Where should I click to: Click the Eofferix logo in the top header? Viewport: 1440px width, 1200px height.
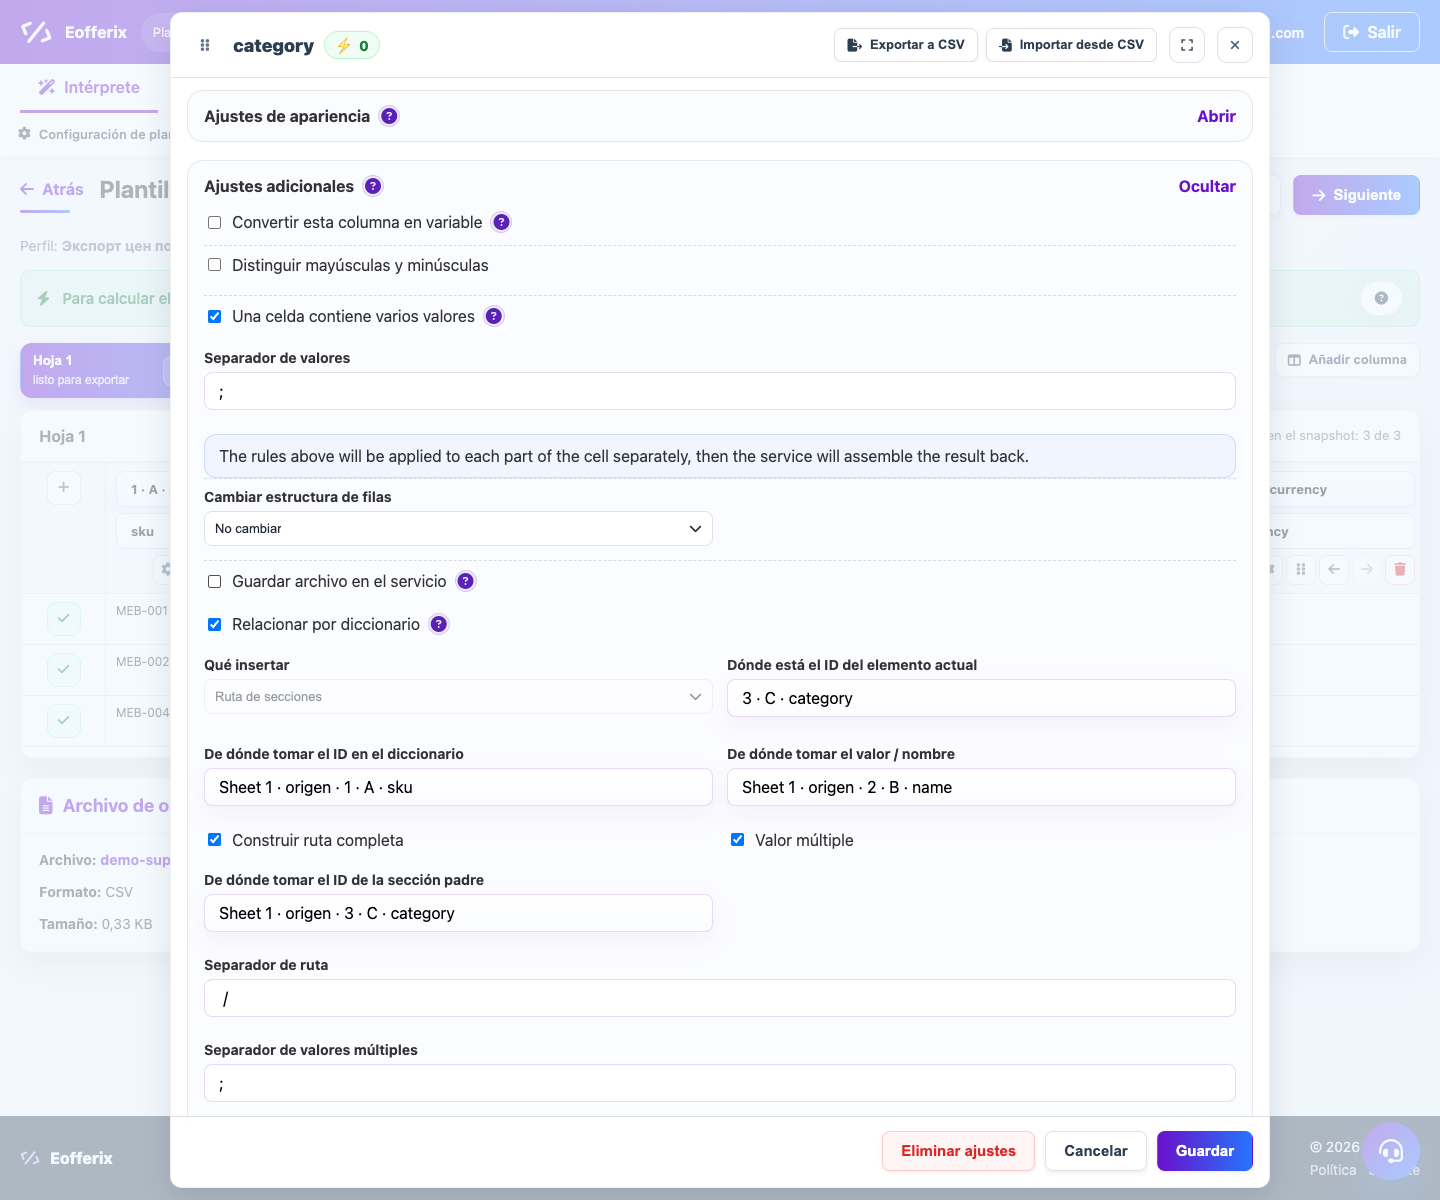[74, 32]
